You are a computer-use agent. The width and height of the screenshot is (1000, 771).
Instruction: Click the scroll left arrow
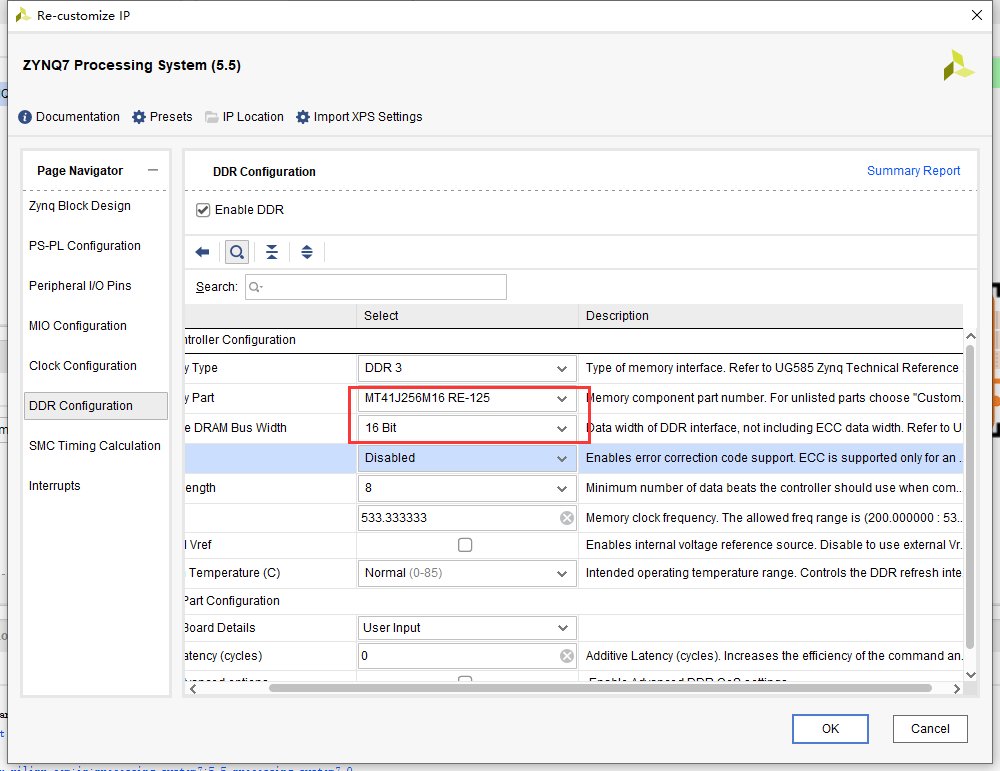193,688
